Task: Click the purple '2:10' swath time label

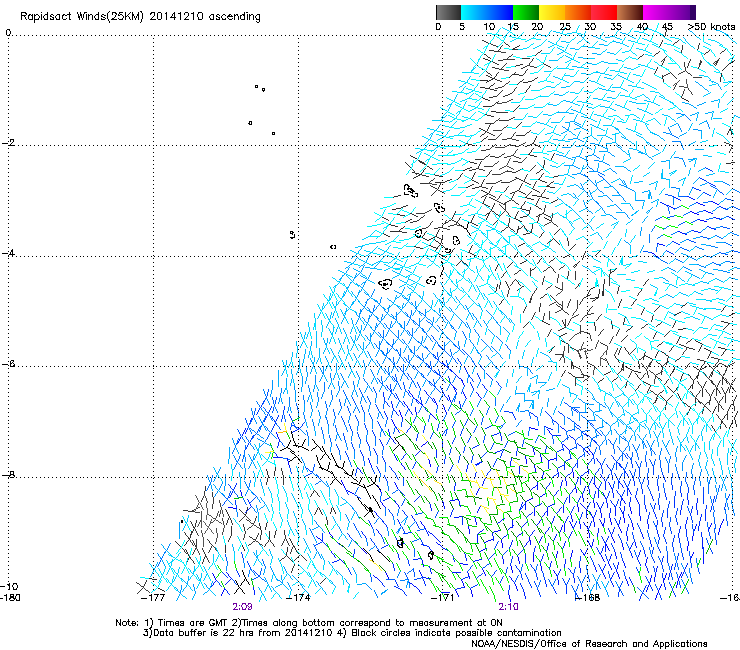Action: pos(508,607)
